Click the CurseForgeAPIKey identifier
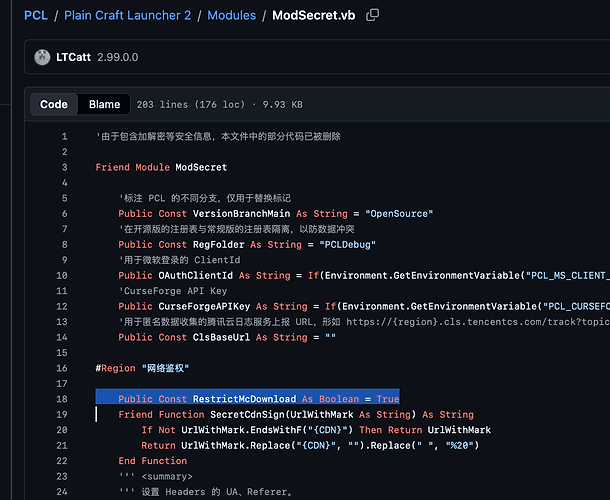This screenshot has width=610, height=500. coord(204,307)
